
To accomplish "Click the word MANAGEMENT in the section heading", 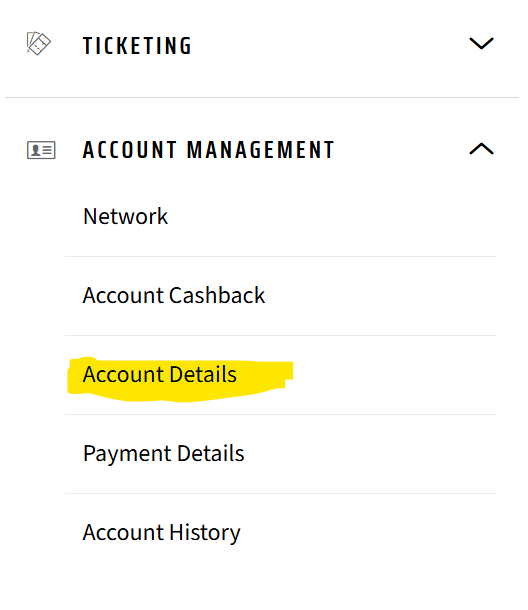I will pyautogui.click(x=260, y=150).
